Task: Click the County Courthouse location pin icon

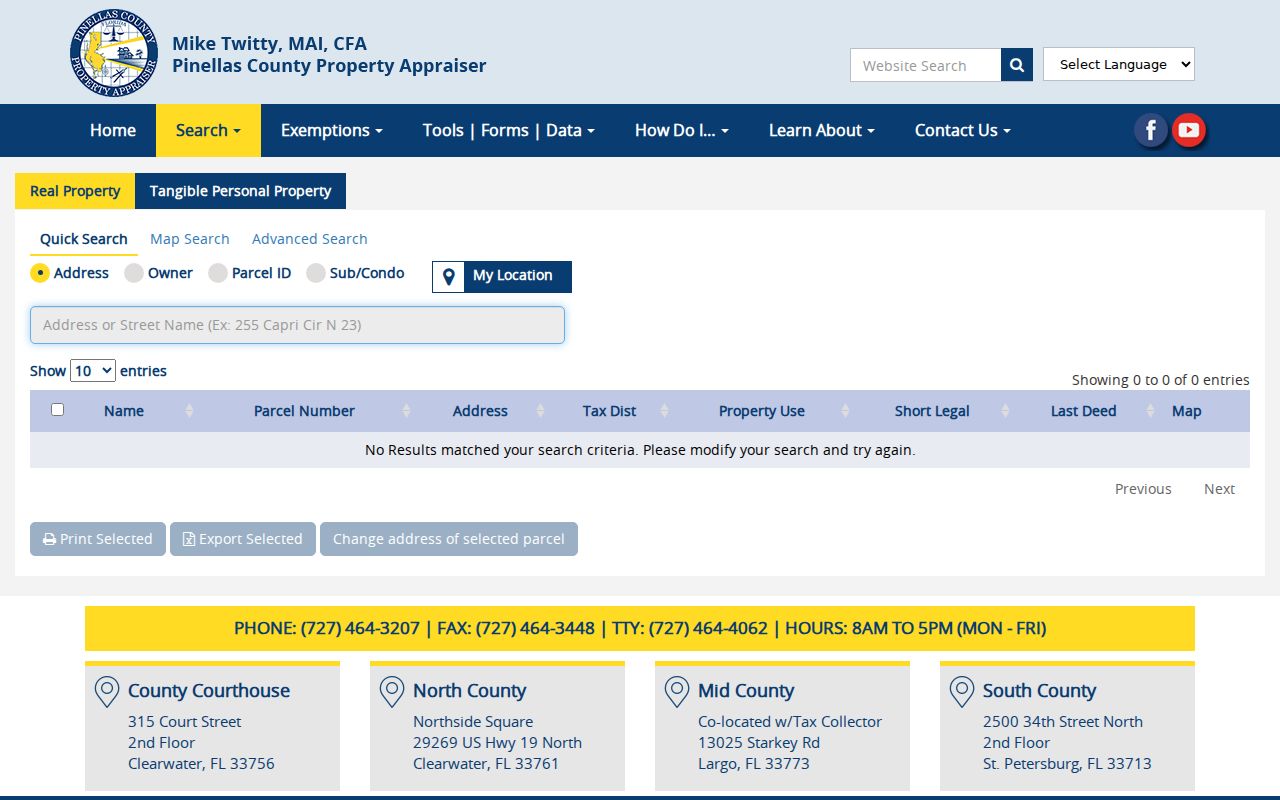Action: [107, 692]
